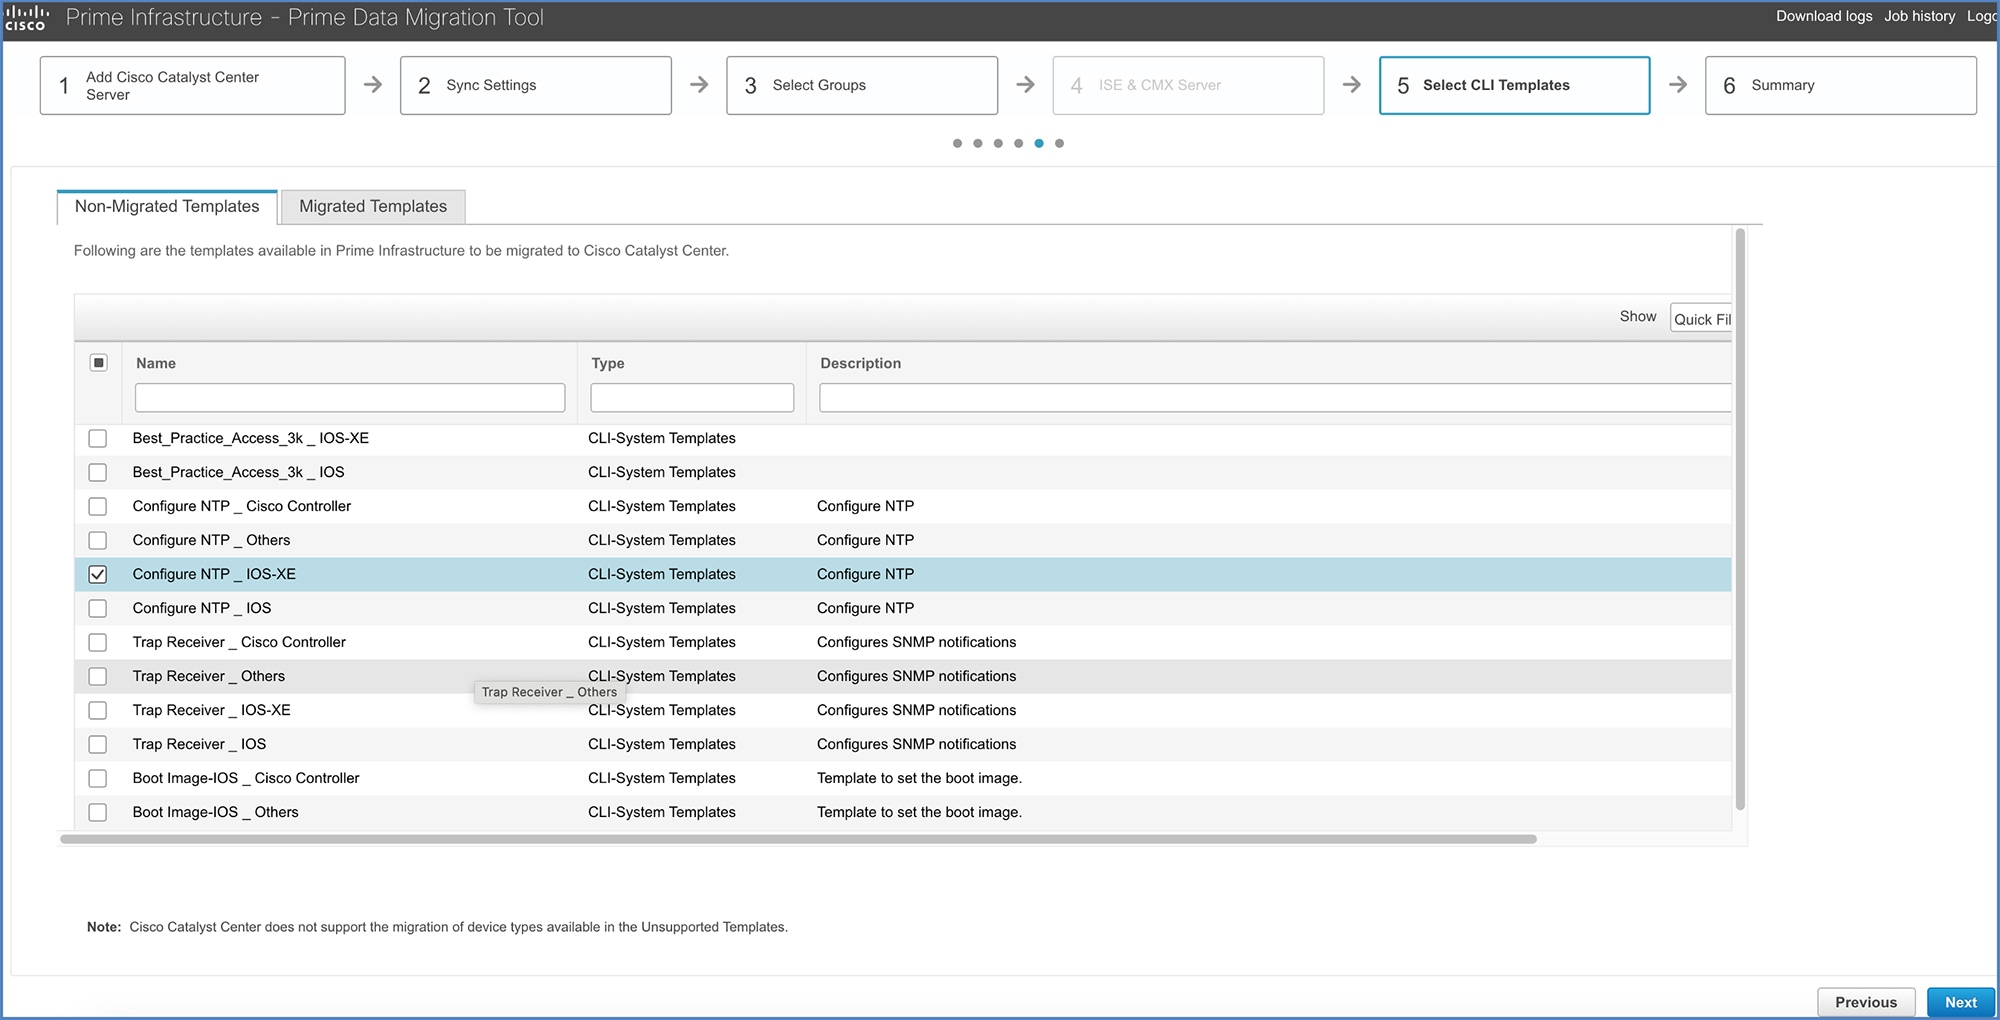
Task: Click Boot Image-IOS _ Cisco Controller name cell
Action: tap(246, 778)
